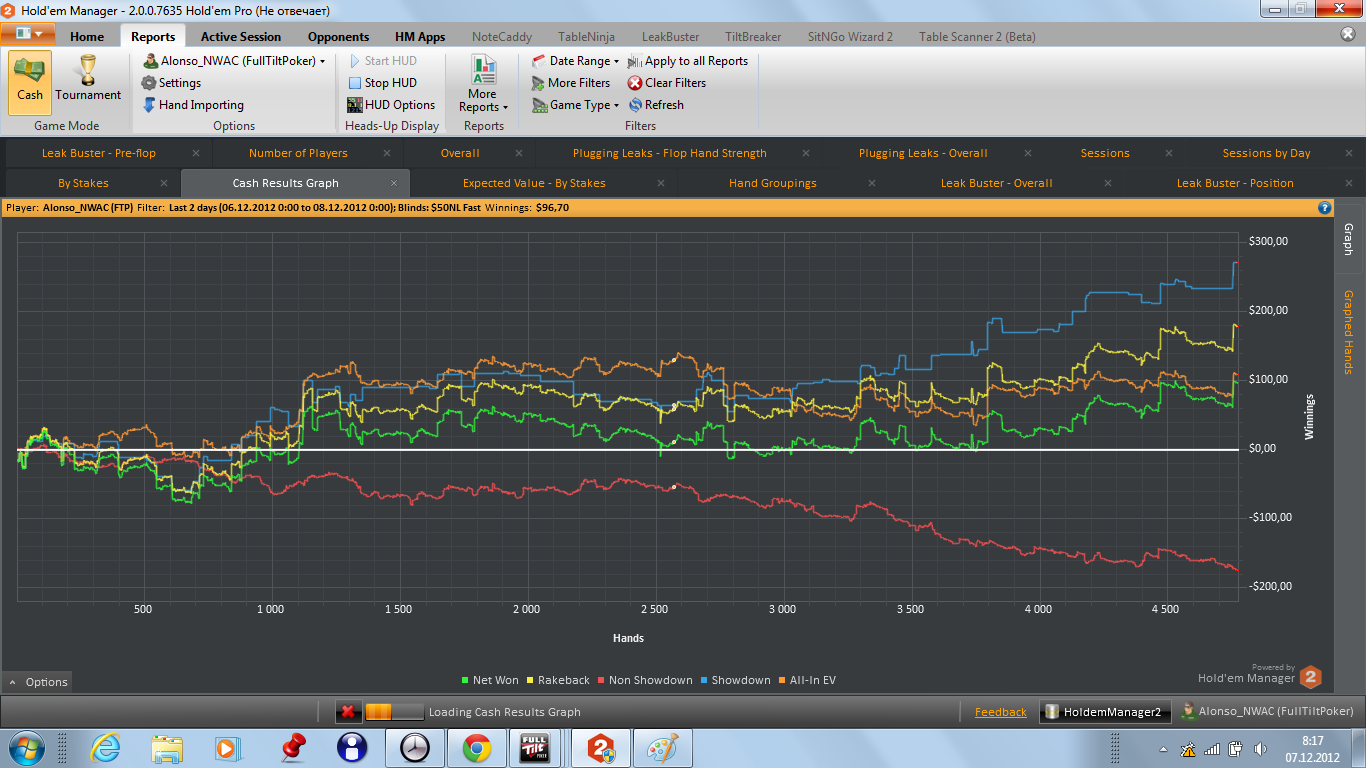Open Chrome from the taskbar
This screenshot has width=1366, height=768.
(x=476, y=748)
